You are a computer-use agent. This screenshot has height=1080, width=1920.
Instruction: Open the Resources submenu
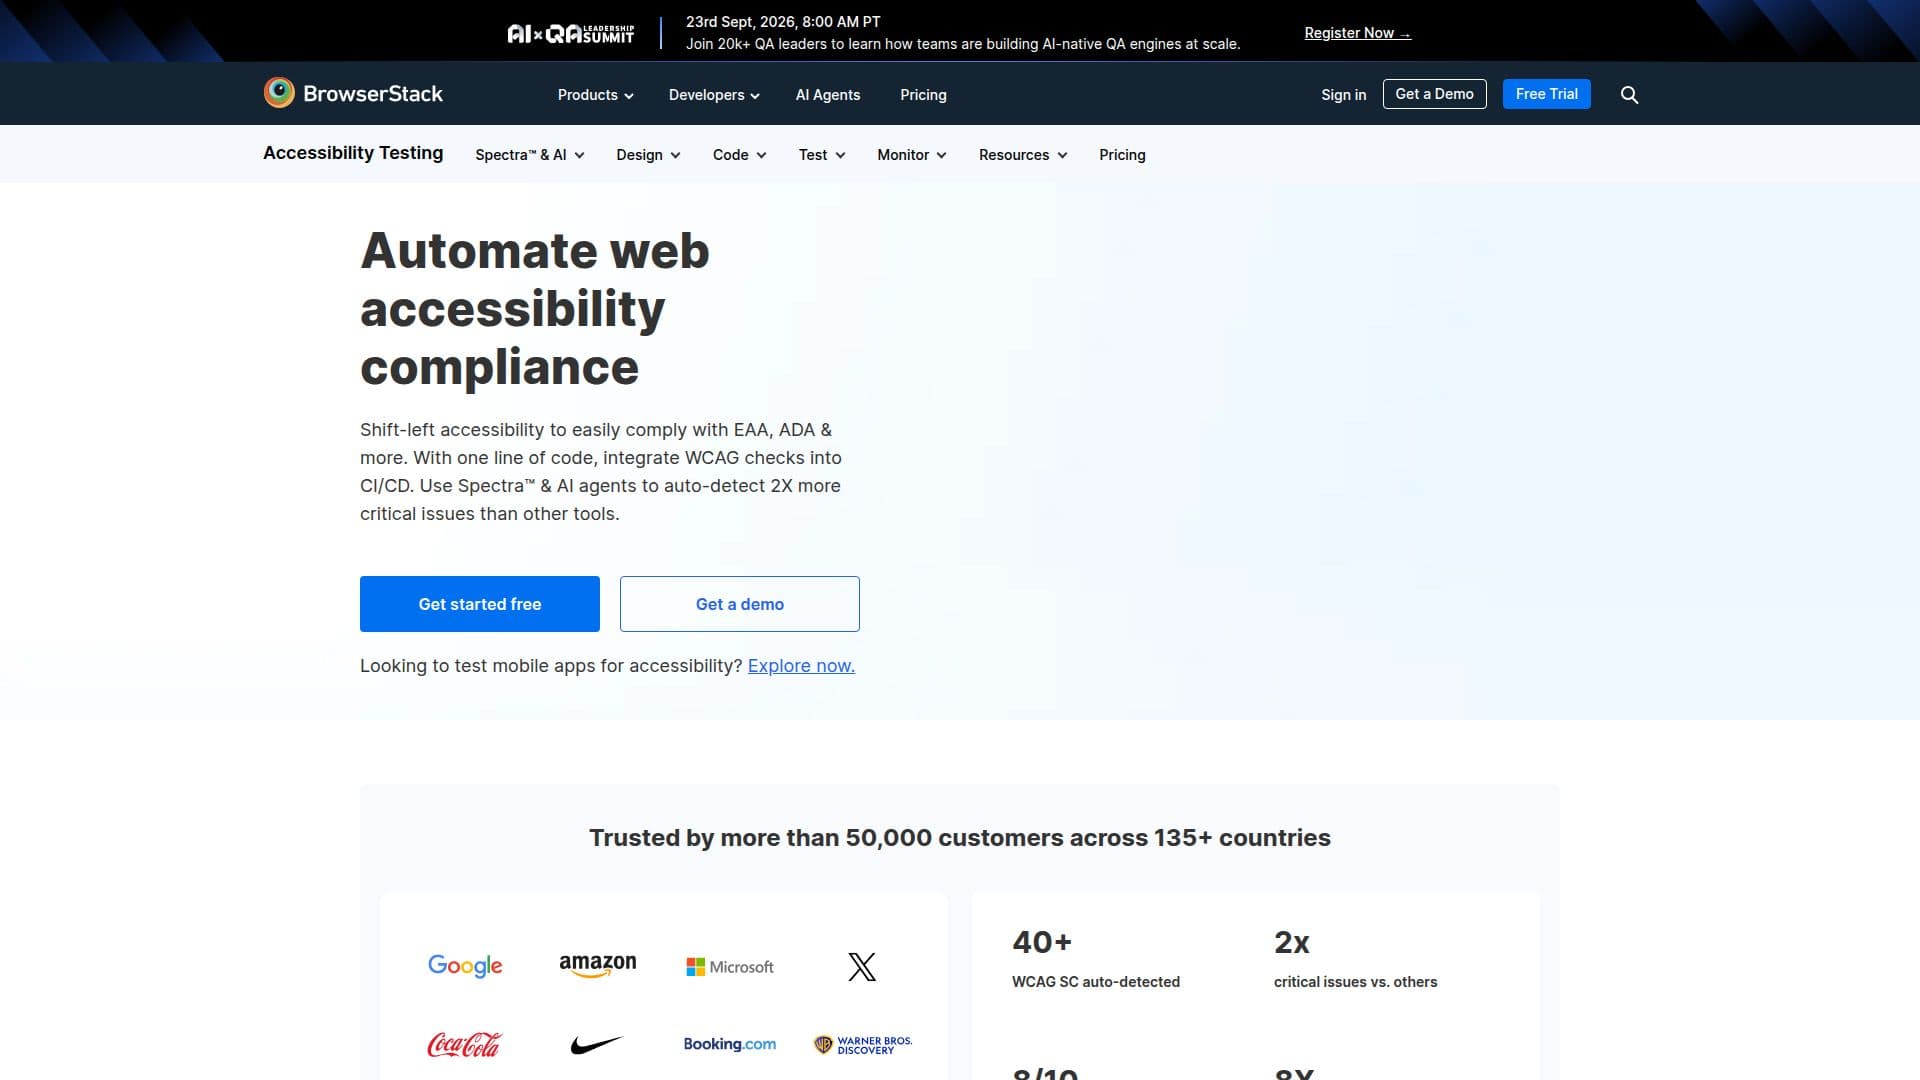pos(1023,155)
